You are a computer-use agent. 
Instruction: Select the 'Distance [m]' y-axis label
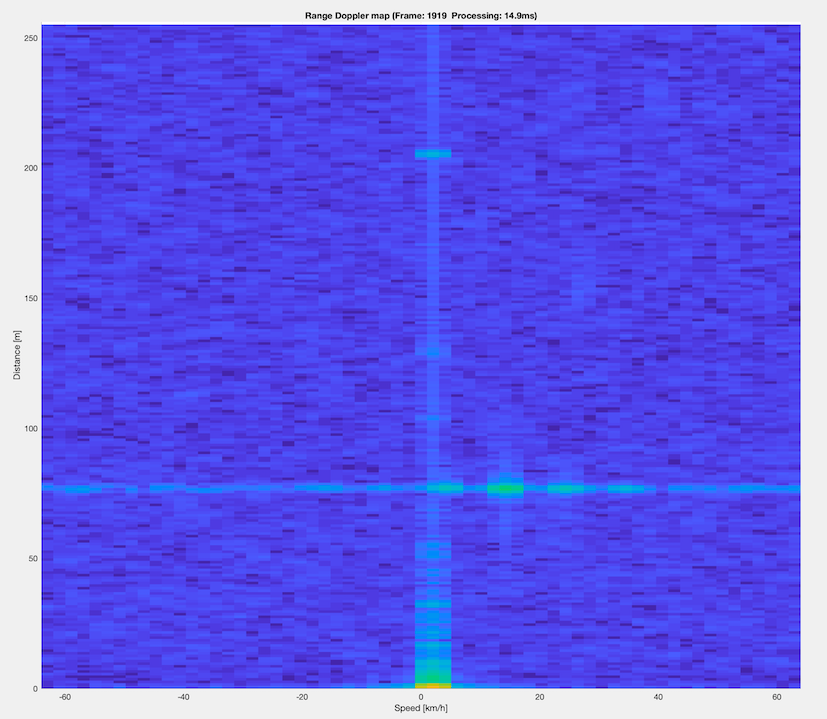pos(17,355)
